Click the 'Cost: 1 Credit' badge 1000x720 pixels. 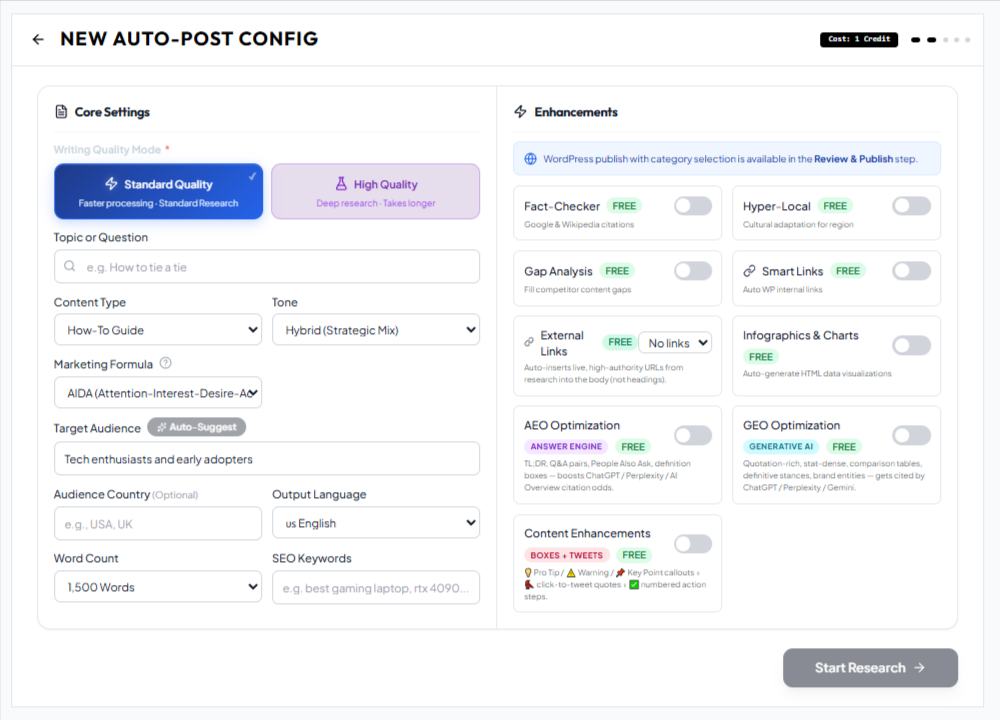pos(859,40)
